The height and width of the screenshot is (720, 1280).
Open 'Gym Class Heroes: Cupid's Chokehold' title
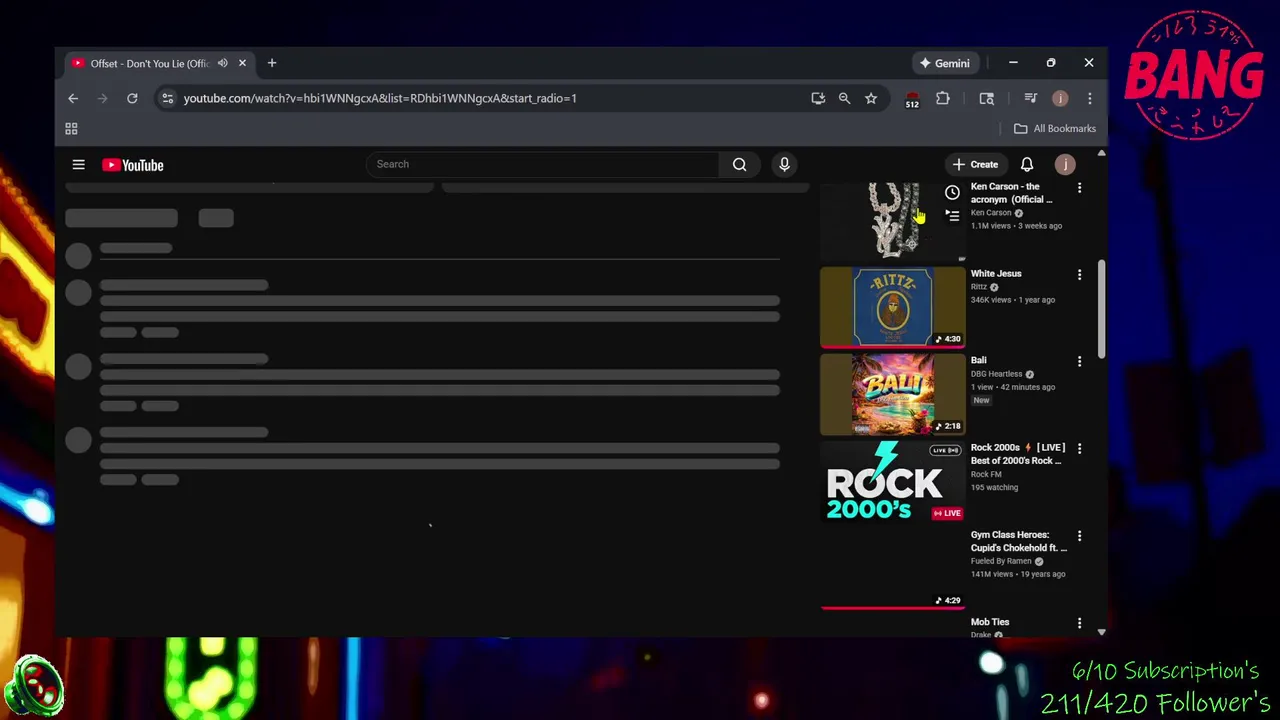point(1018,541)
